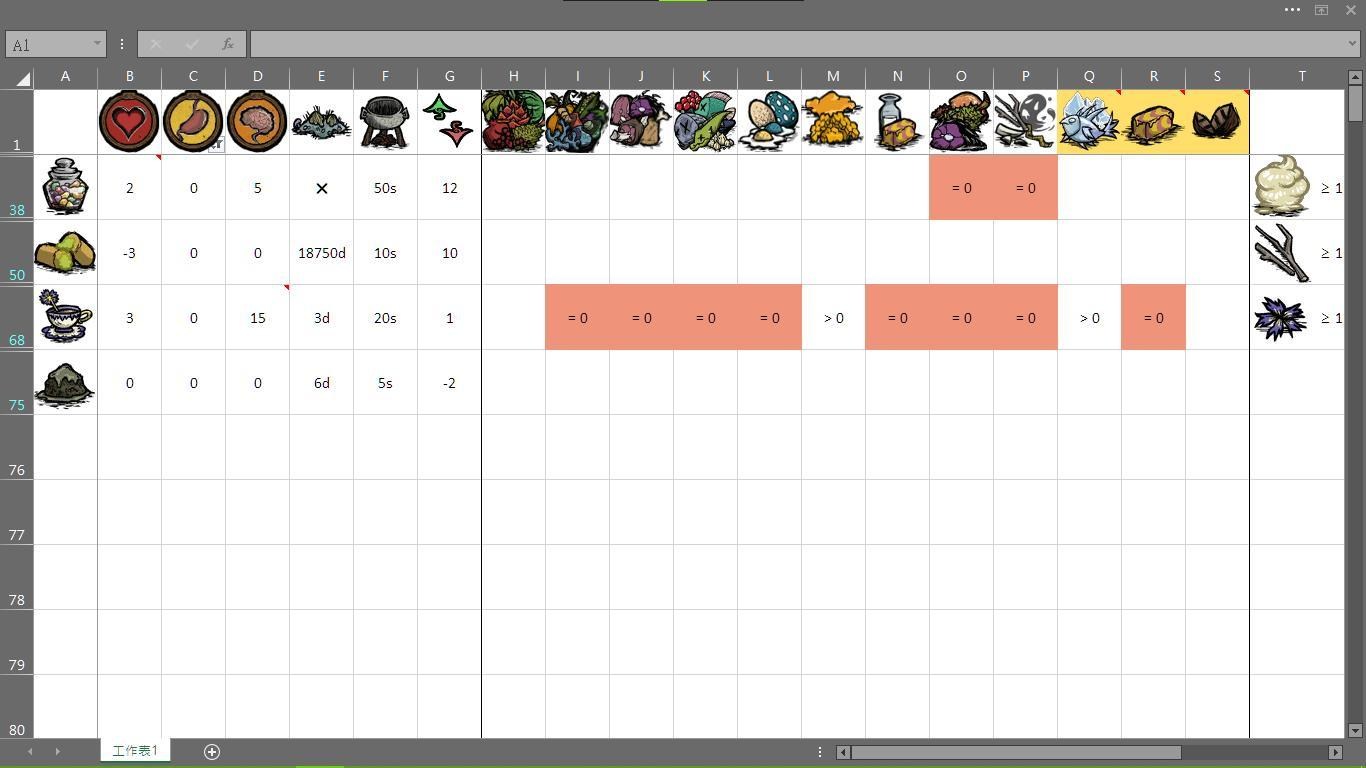
Task: Select the butter icon next to column T
Action: click(x=1283, y=187)
